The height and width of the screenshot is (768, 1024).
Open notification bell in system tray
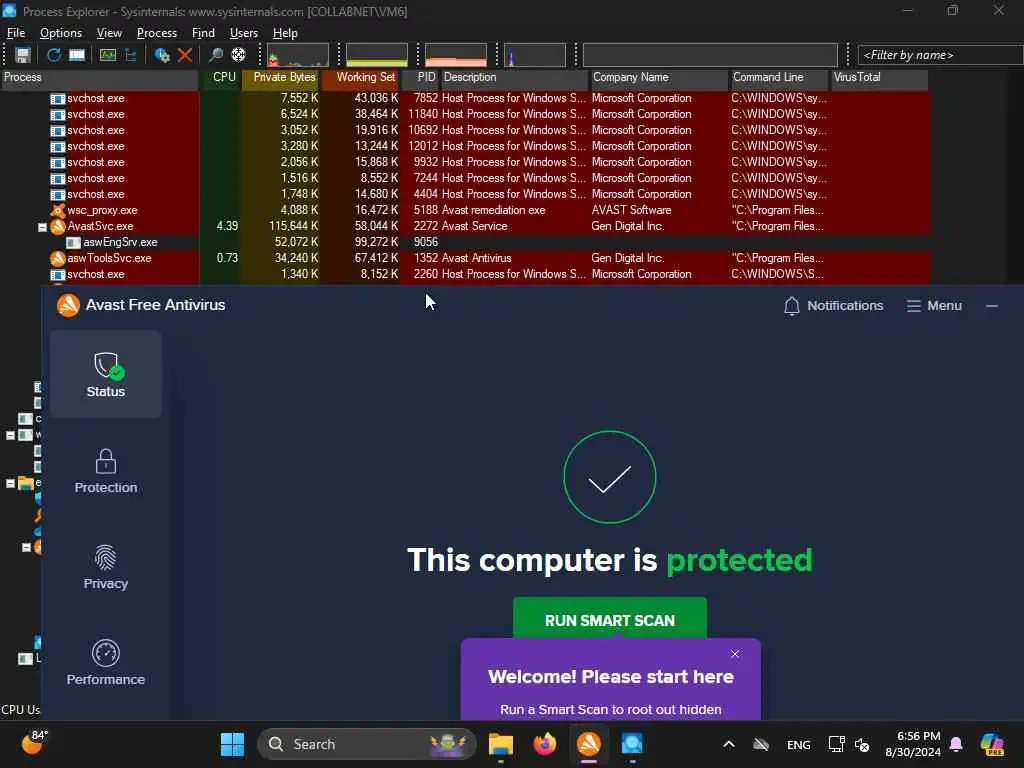point(956,744)
